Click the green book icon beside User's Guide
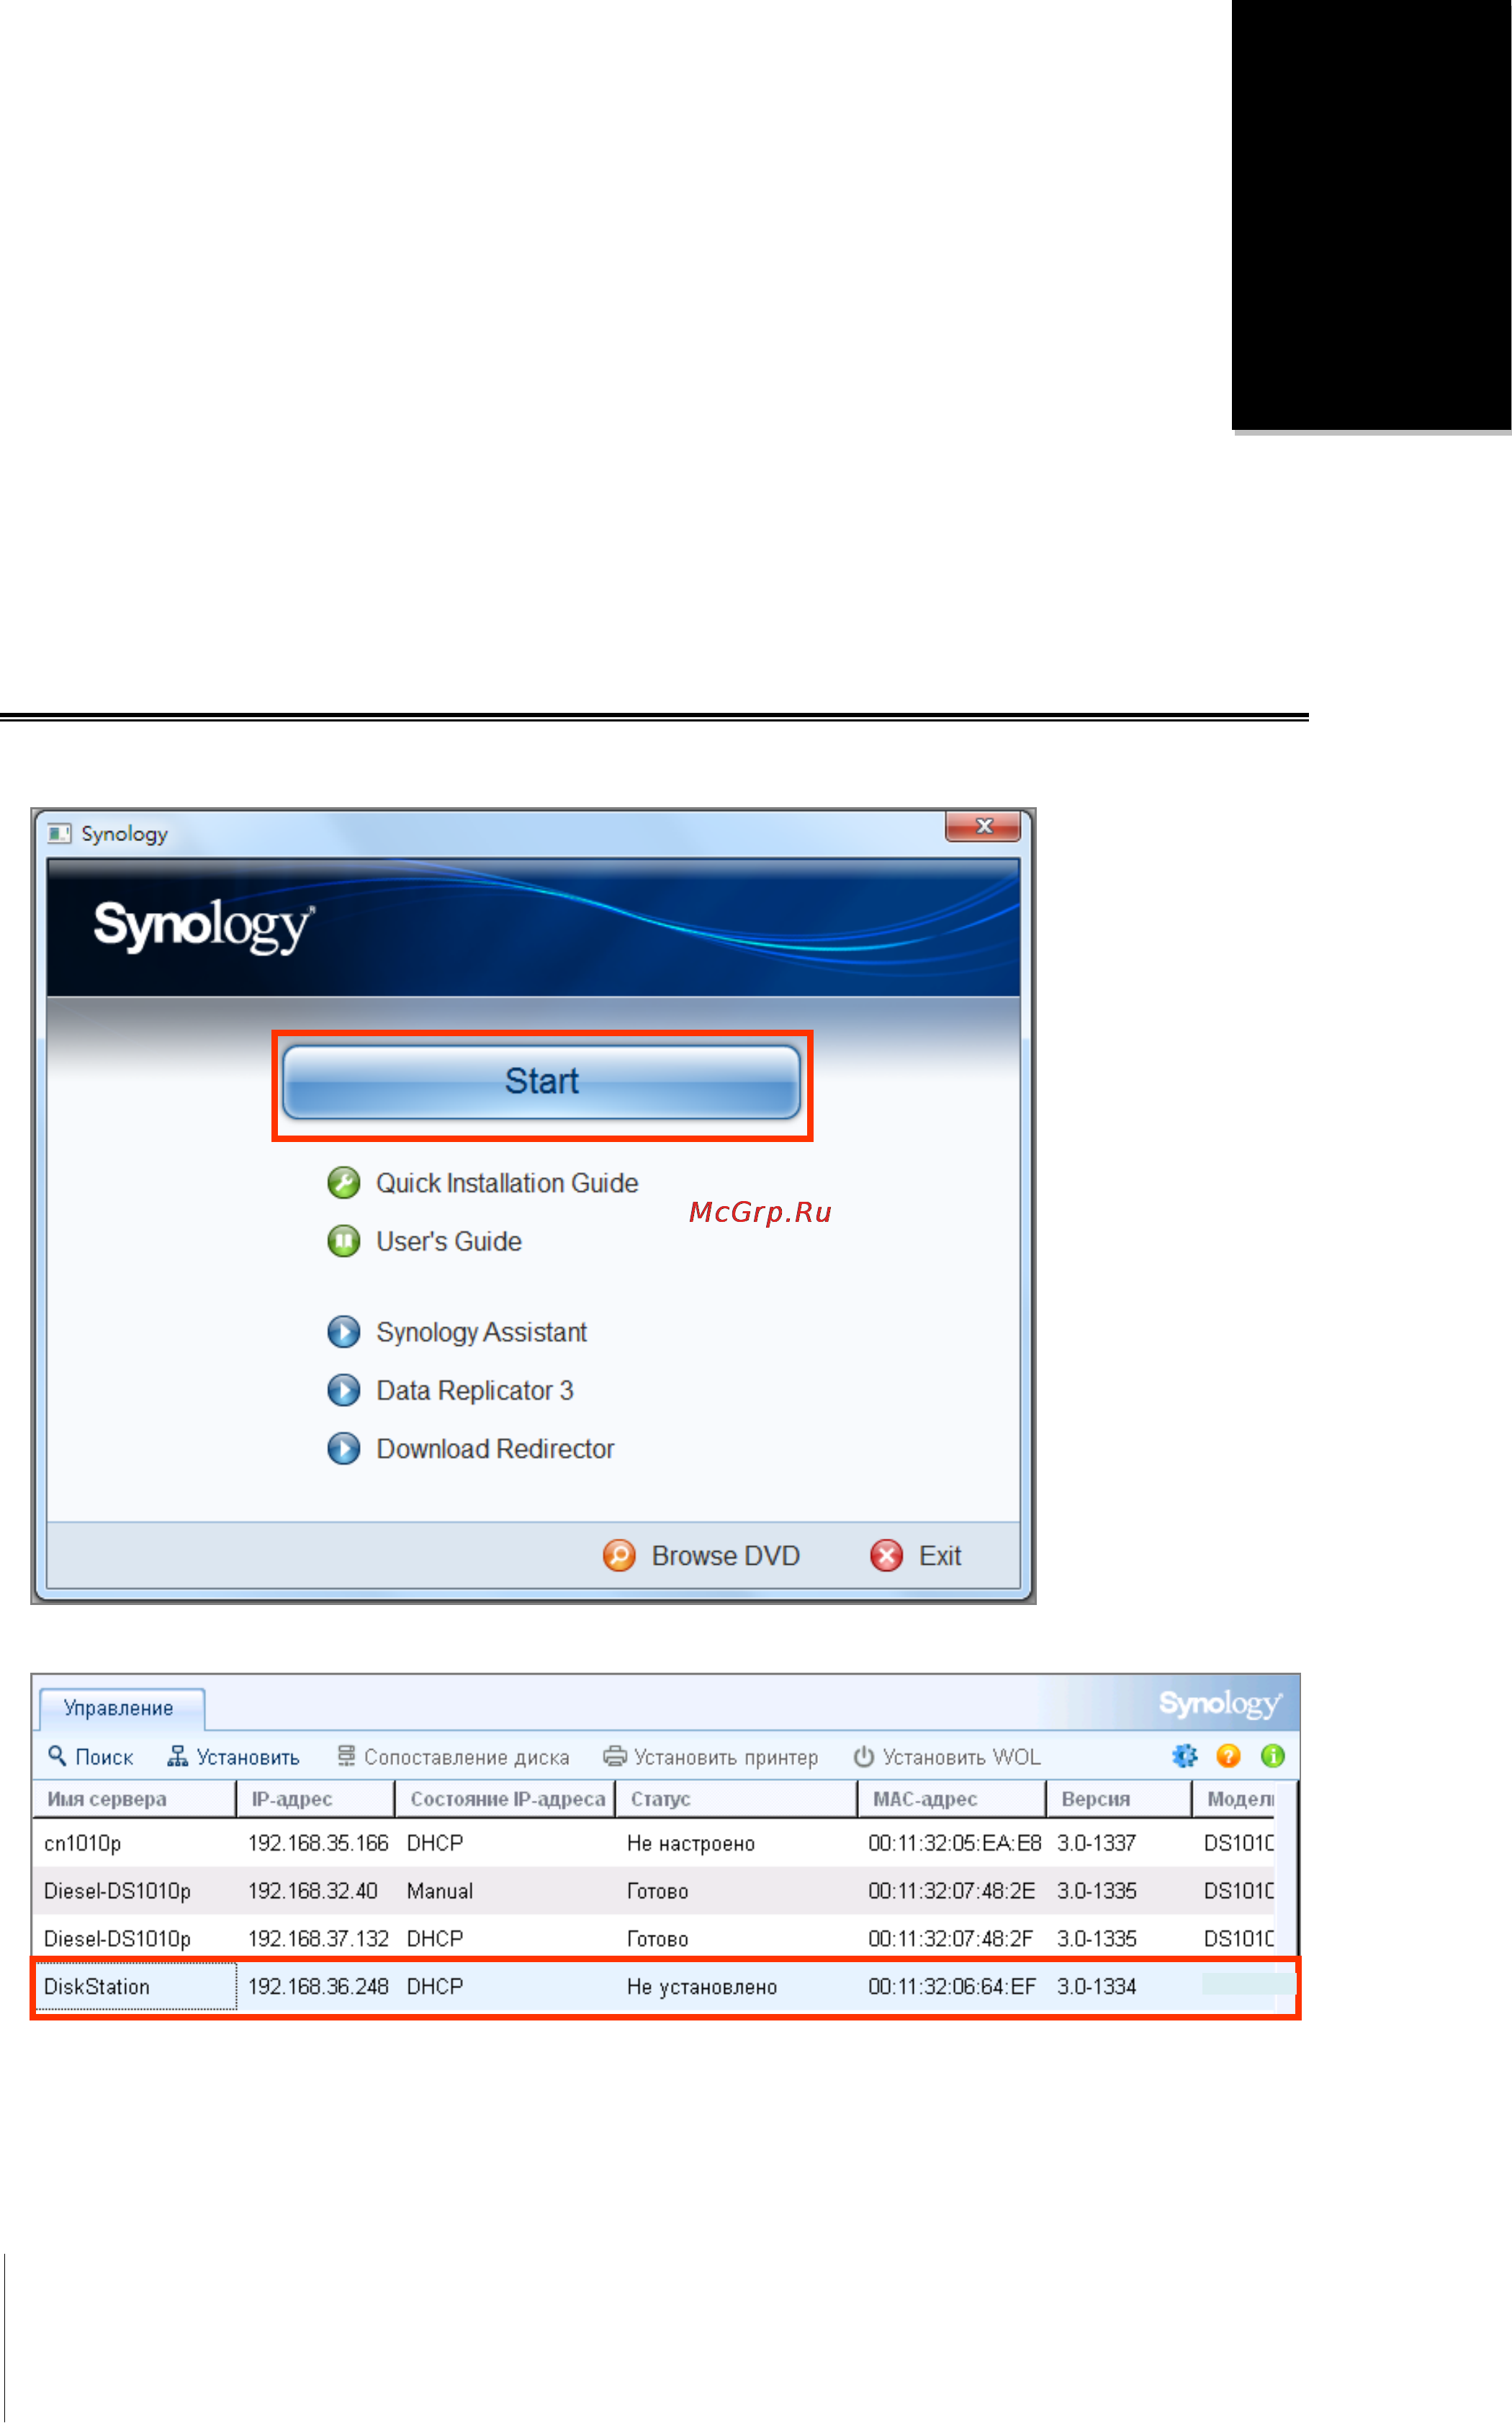This screenshot has height=2423, width=1512. coord(344,1241)
